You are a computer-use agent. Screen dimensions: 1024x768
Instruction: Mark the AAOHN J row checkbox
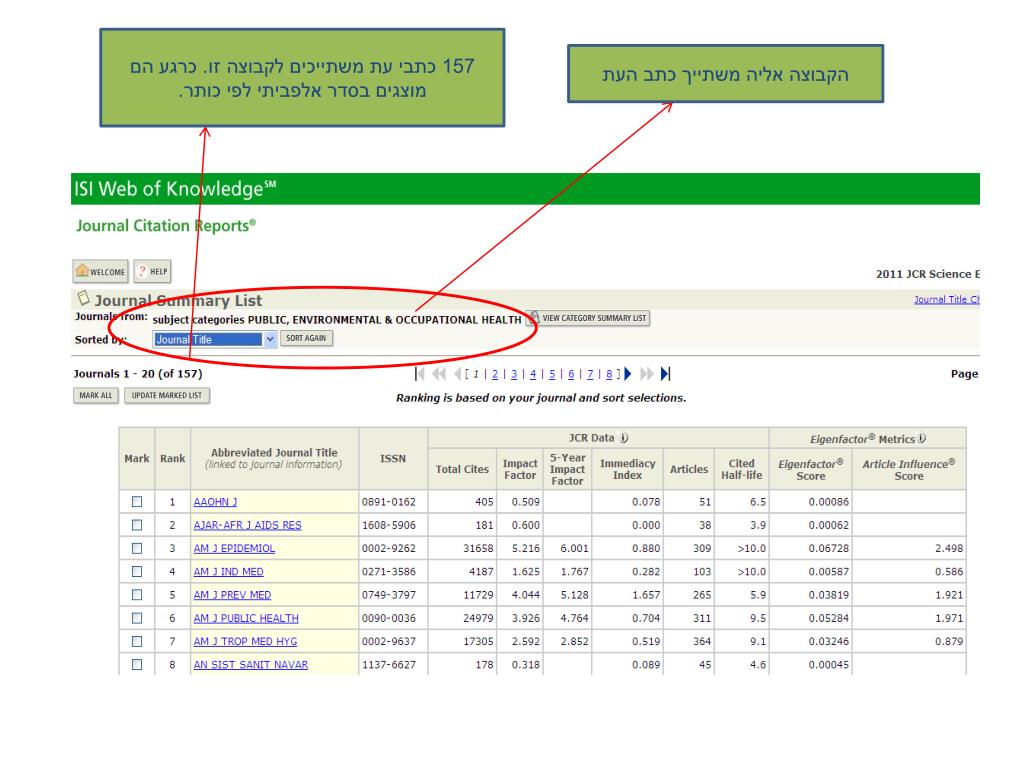tap(136, 502)
